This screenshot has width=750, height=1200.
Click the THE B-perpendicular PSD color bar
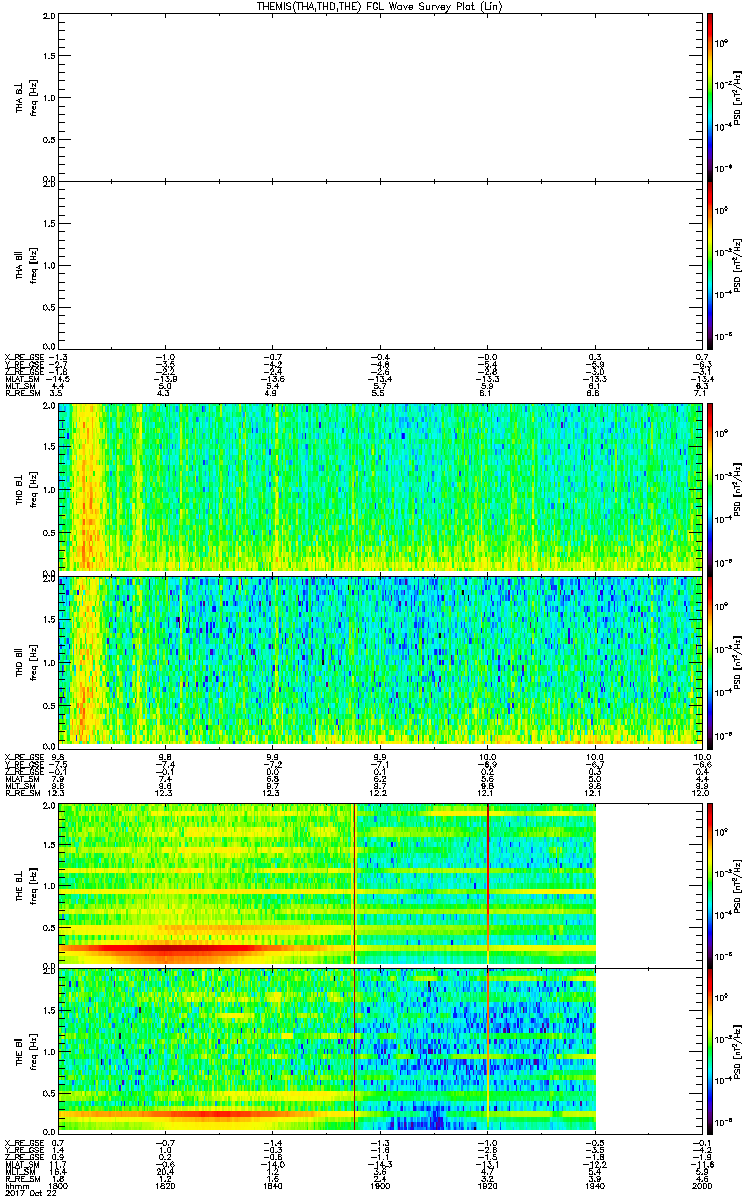pyautogui.click(x=709, y=884)
